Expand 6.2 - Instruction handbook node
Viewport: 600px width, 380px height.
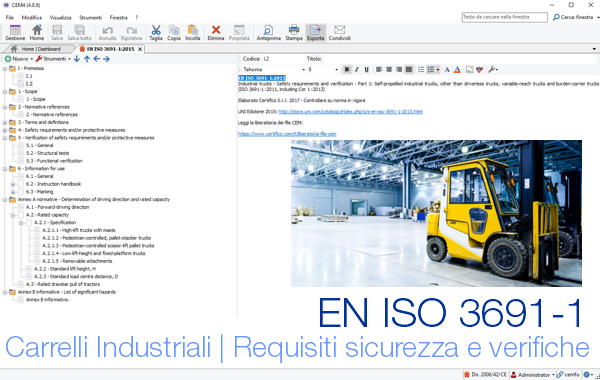pyautogui.click(x=13, y=184)
